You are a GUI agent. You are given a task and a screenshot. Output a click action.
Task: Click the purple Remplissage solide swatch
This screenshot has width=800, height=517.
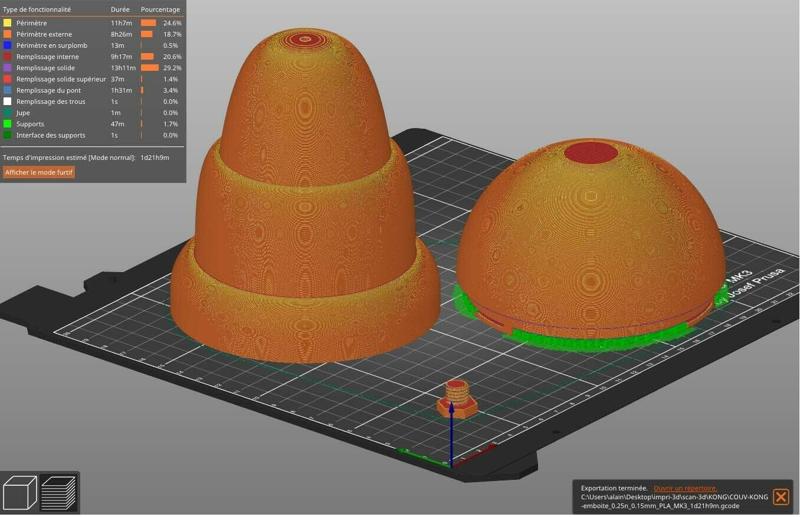tap(7, 67)
